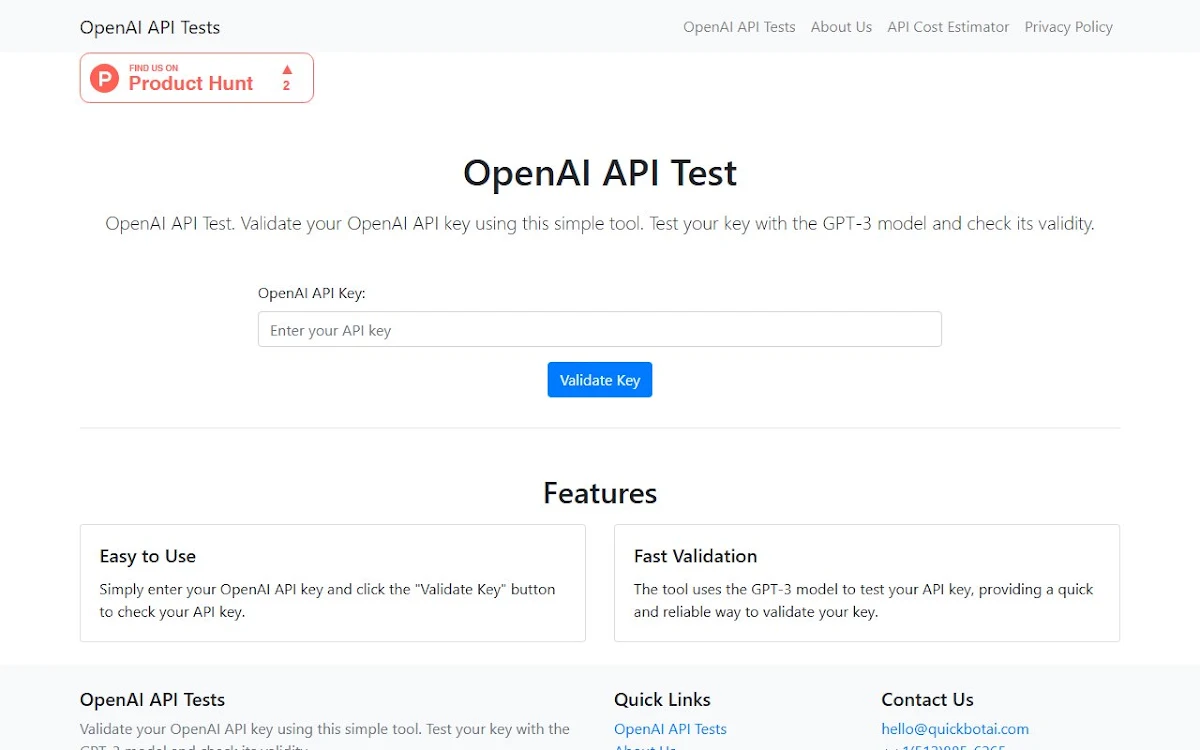The height and width of the screenshot is (750, 1200).
Task: Email hello@quickbotai.com link
Action: [x=955, y=729]
